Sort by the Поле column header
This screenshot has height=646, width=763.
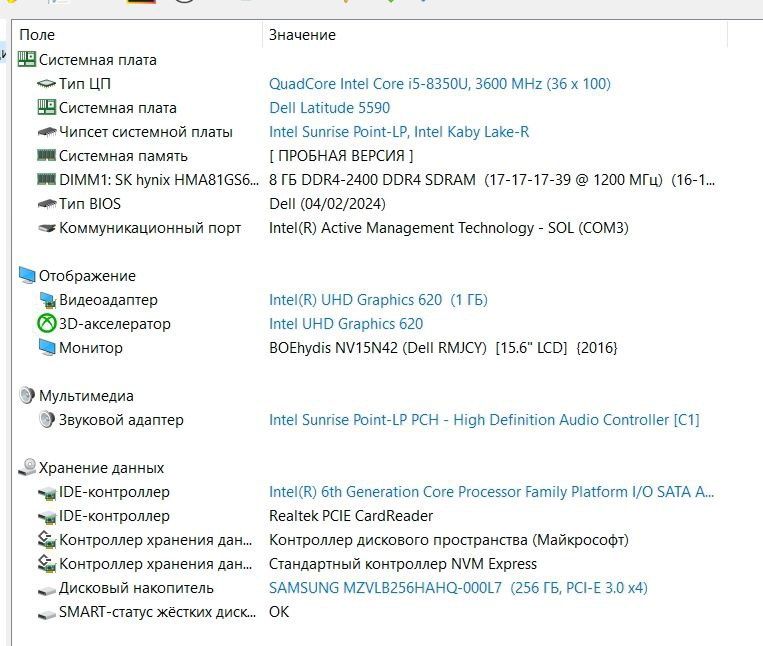37,35
